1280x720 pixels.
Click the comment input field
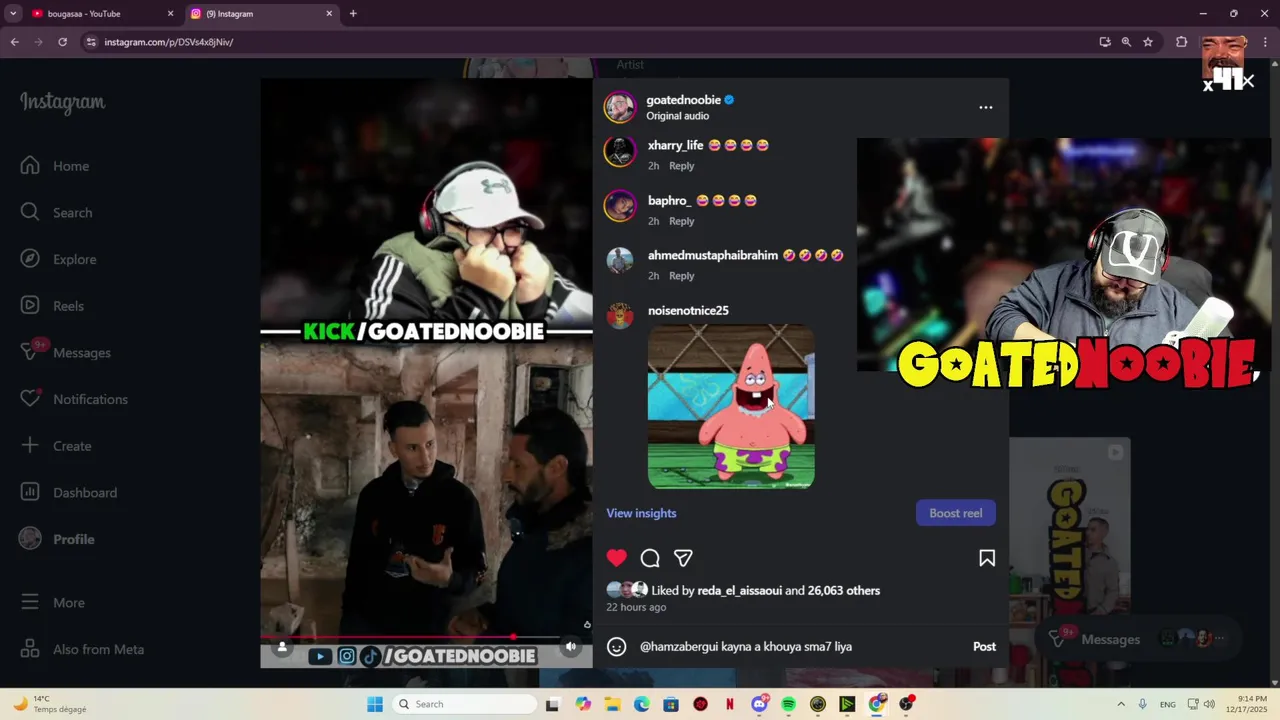tap(800, 647)
